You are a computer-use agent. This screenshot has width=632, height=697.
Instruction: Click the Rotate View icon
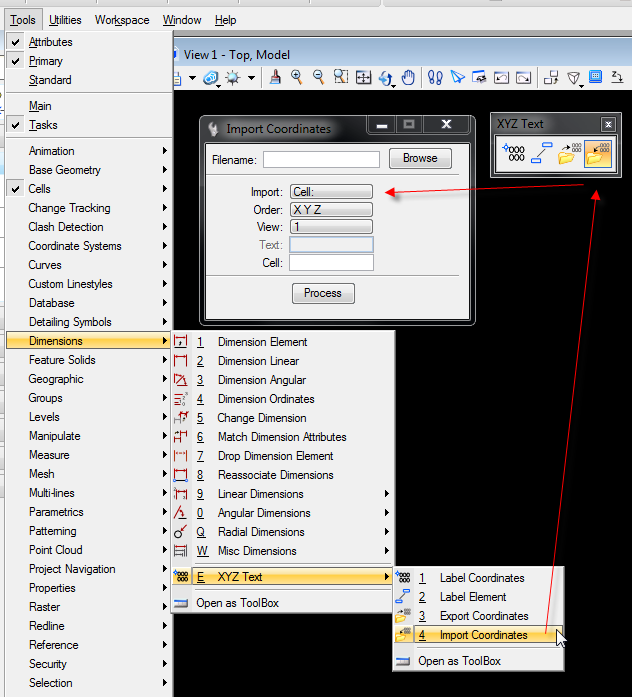386,78
